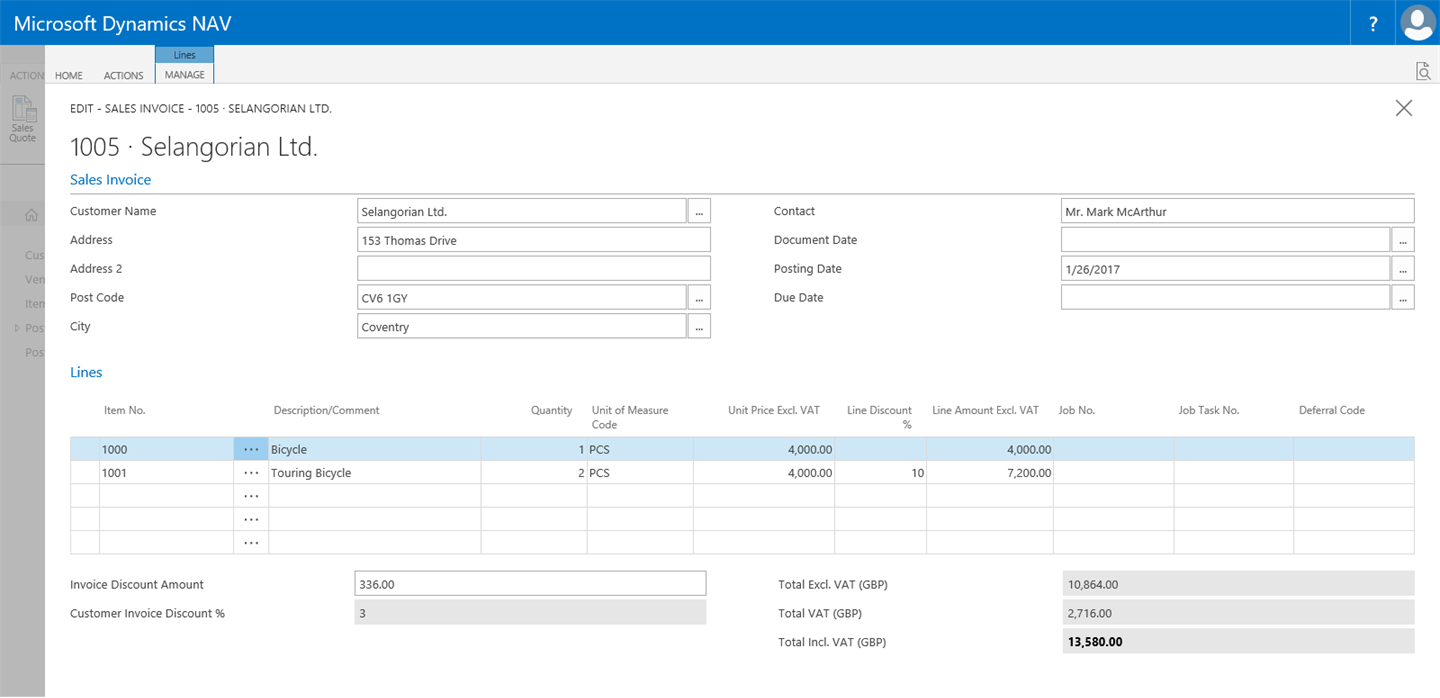The width and height of the screenshot is (1440, 698).
Task: Click the Invoice Discount Amount field
Action: 531,584
